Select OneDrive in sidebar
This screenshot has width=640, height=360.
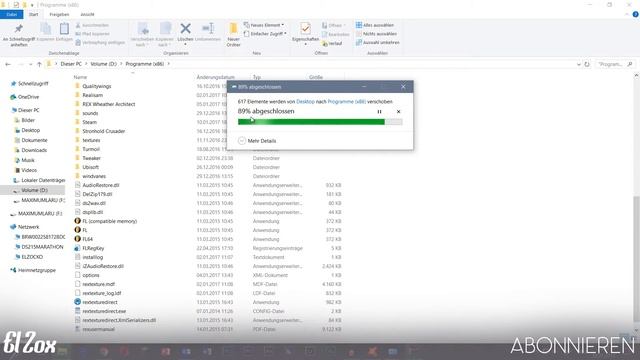click(x=24, y=97)
